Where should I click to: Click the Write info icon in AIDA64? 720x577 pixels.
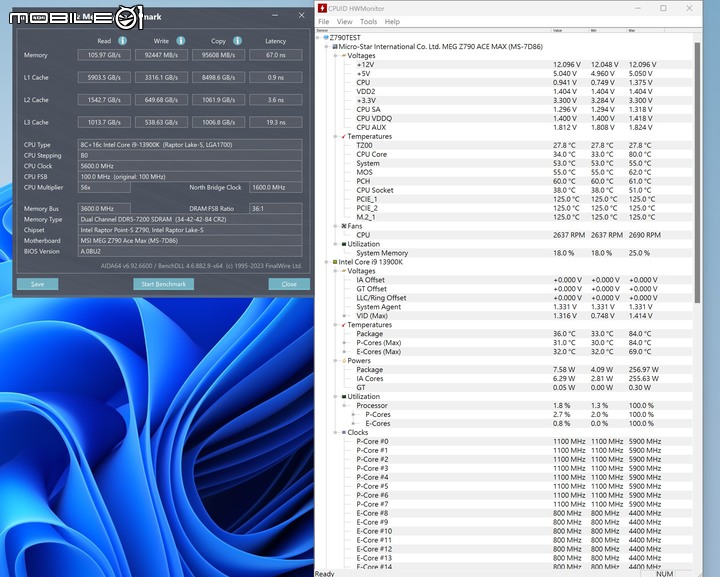[181, 41]
